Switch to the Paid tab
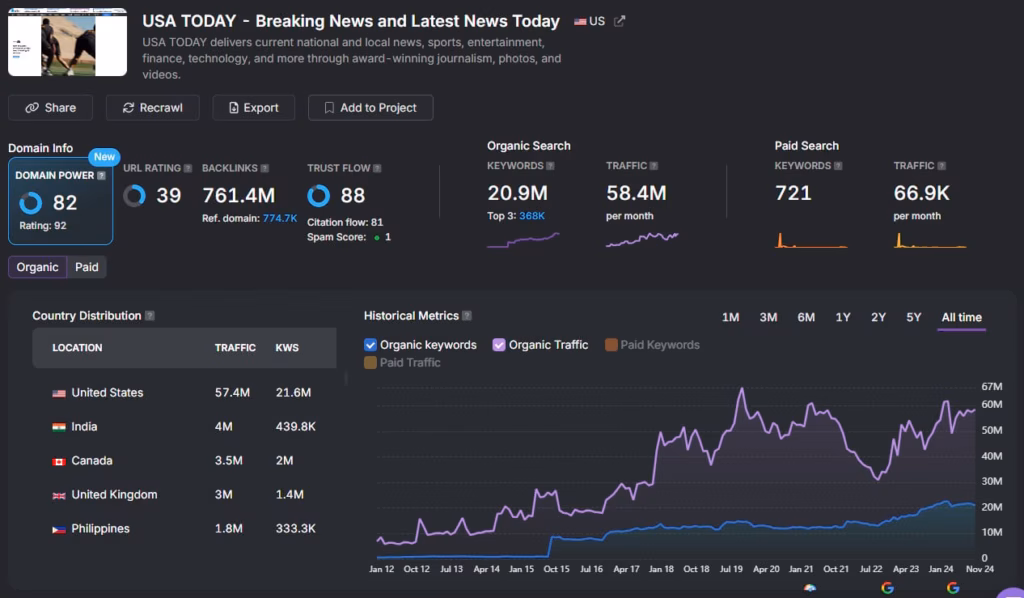The height and width of the screenshot is (598, 1024). 87,267
